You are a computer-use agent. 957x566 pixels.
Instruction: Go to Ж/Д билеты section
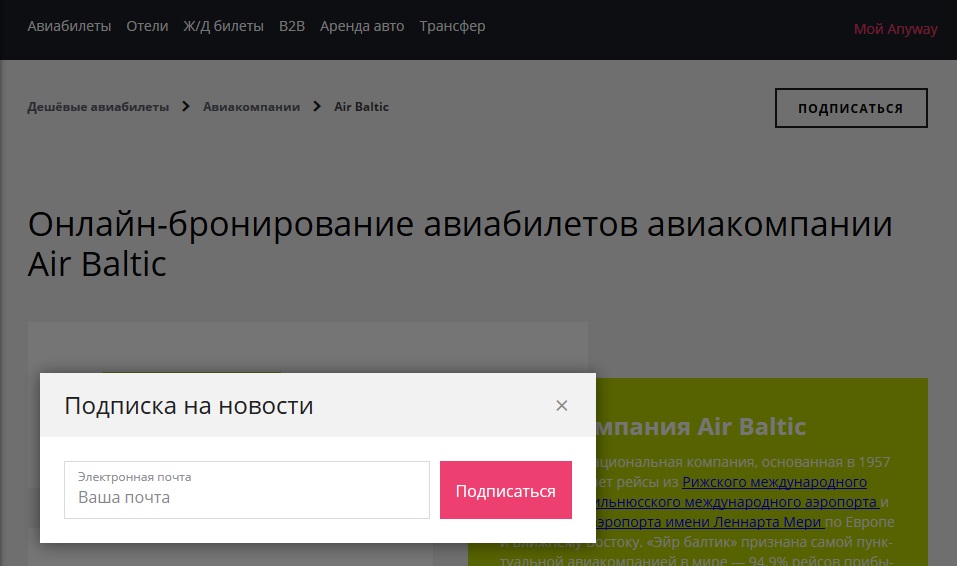point(223,26)
